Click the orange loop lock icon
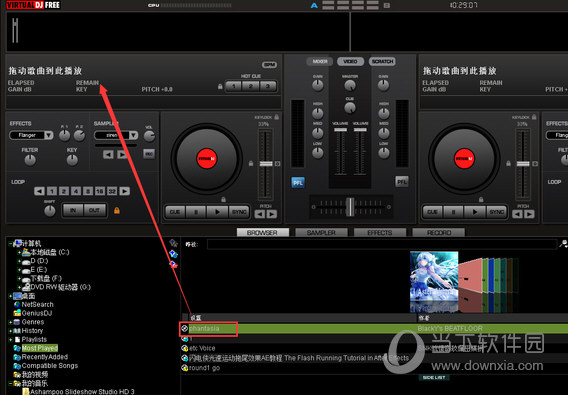 tap(117, 210)
